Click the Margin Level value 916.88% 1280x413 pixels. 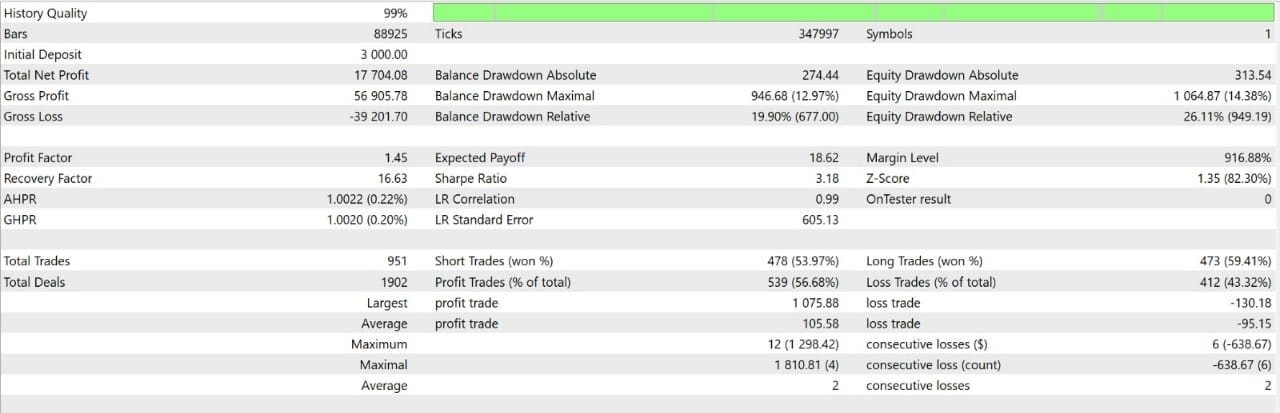coord(1241,158)
